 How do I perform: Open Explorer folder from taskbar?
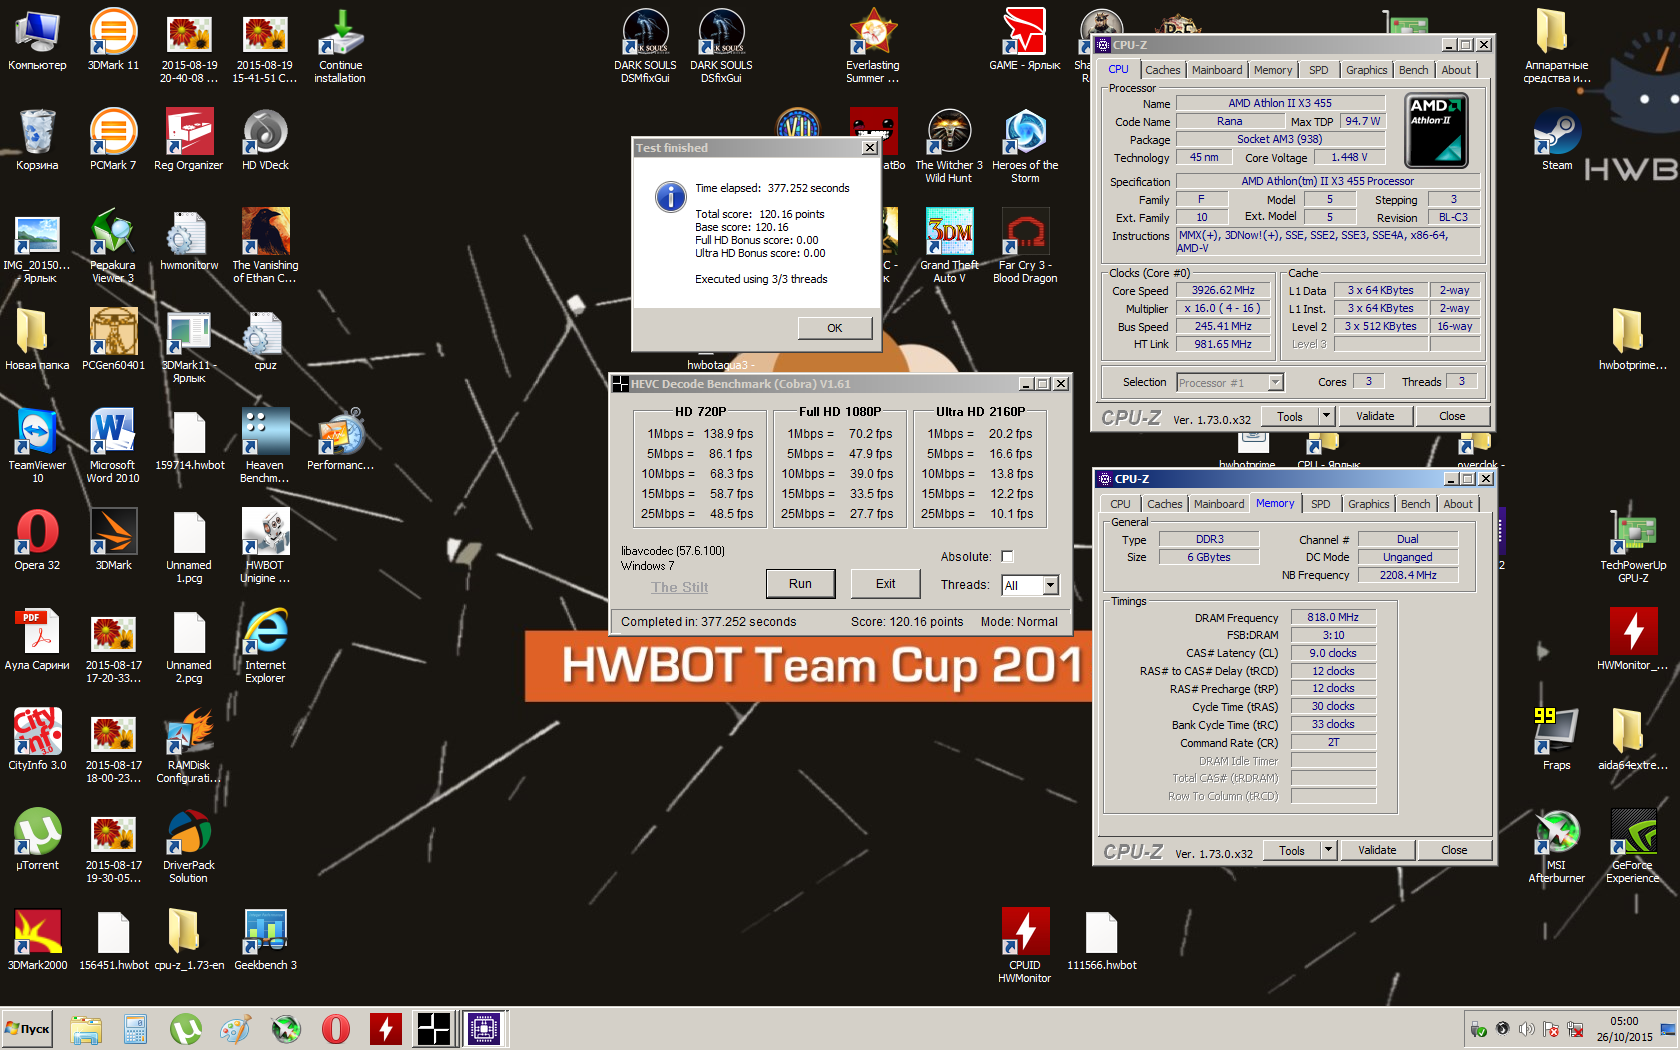coord(86,1029)
